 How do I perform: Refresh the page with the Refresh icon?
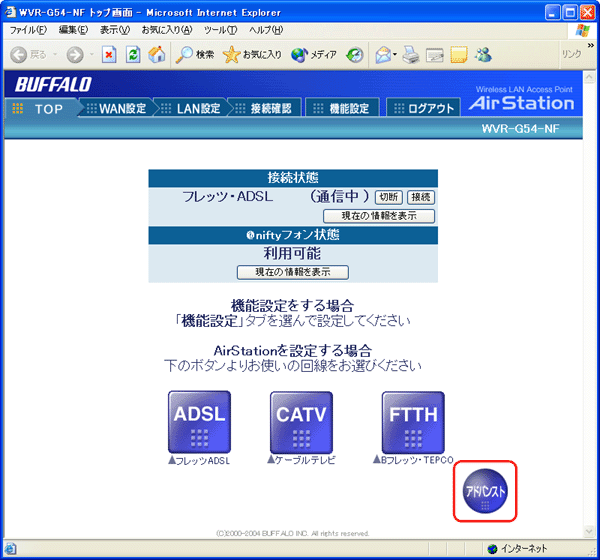click(133, 55)
